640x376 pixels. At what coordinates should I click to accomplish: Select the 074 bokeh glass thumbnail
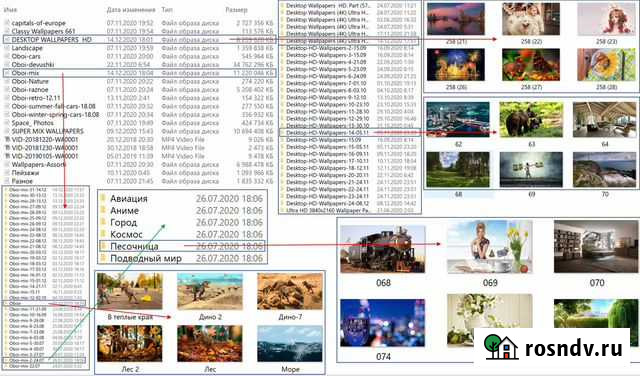coord(383,323)
